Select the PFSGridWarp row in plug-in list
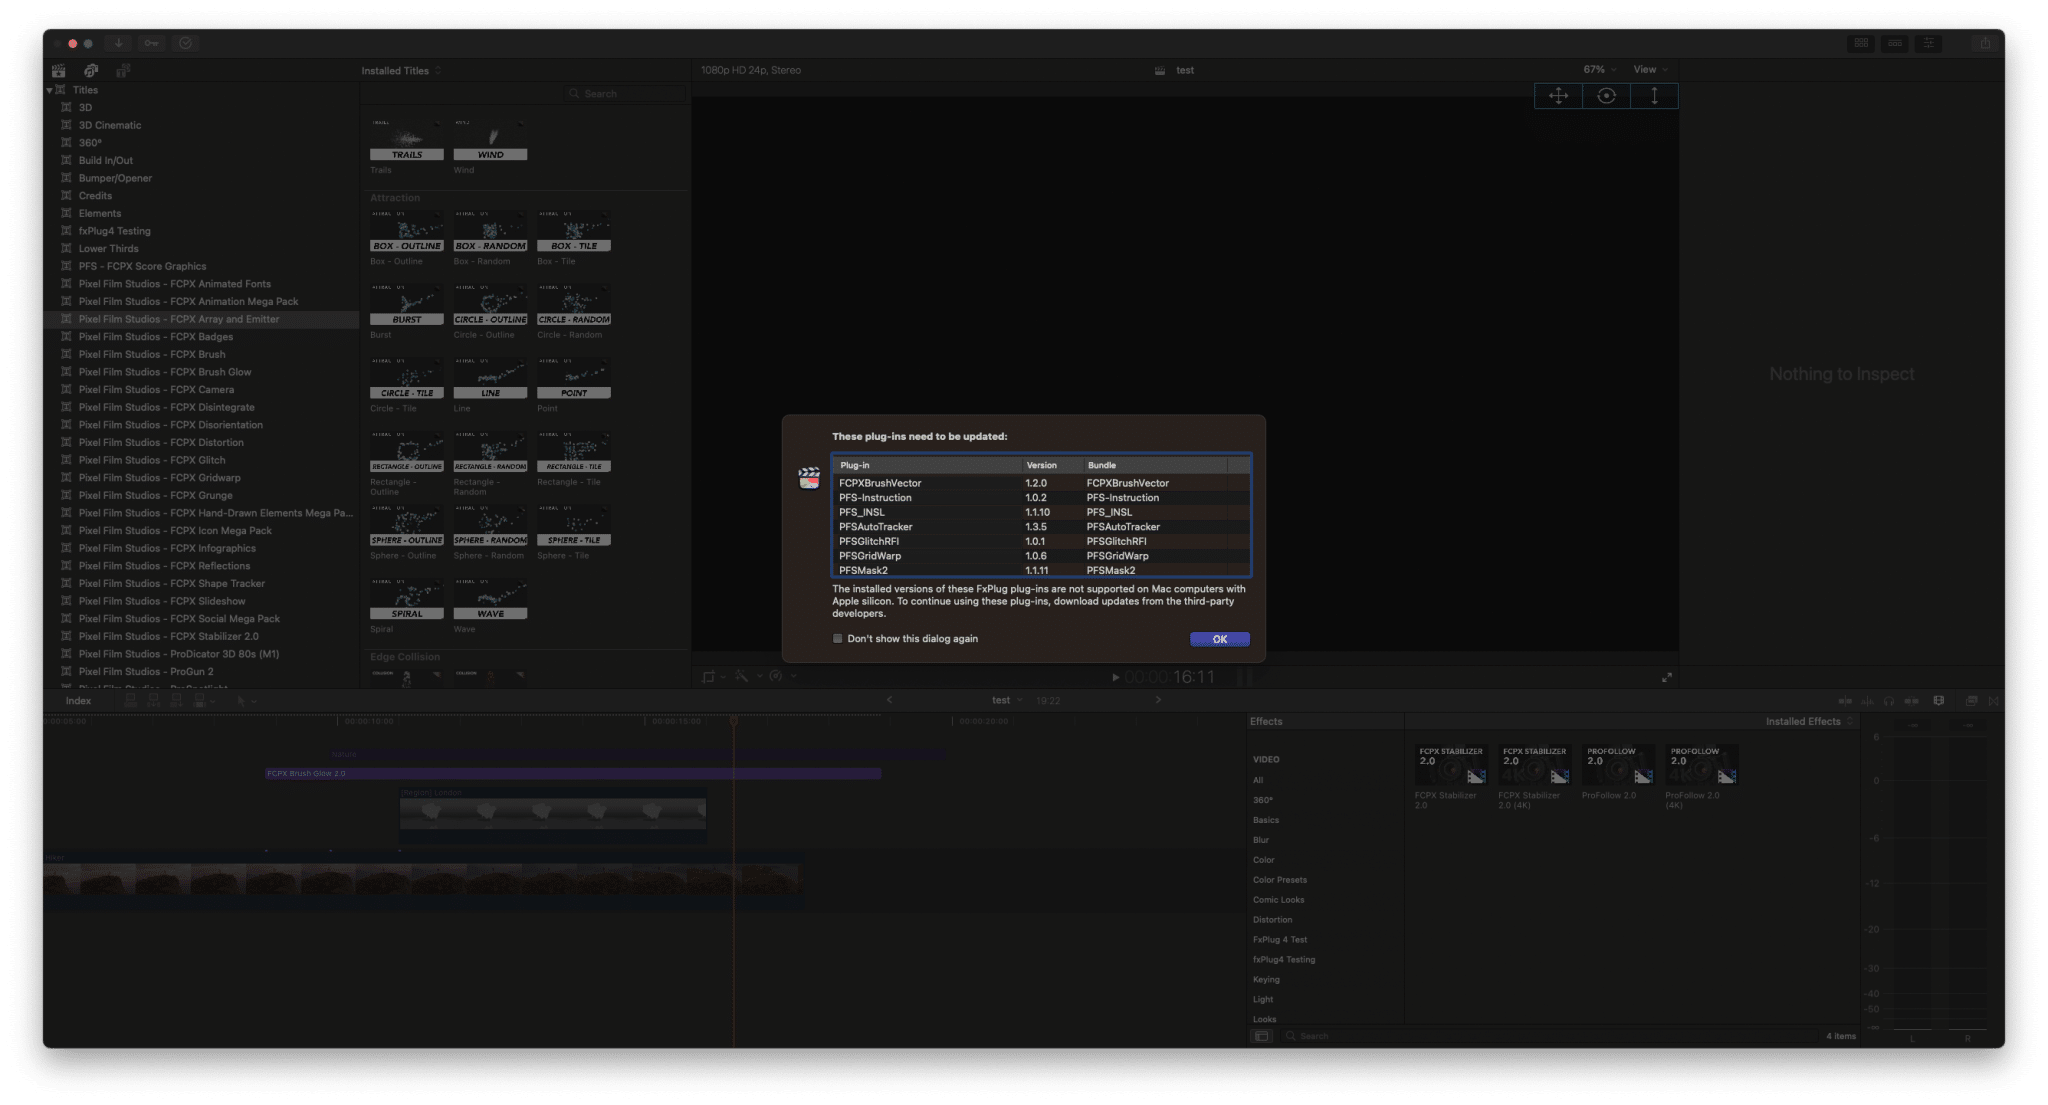Screen dimensions: 2048x1105 pyautogui.click(x=1040, y=555)
